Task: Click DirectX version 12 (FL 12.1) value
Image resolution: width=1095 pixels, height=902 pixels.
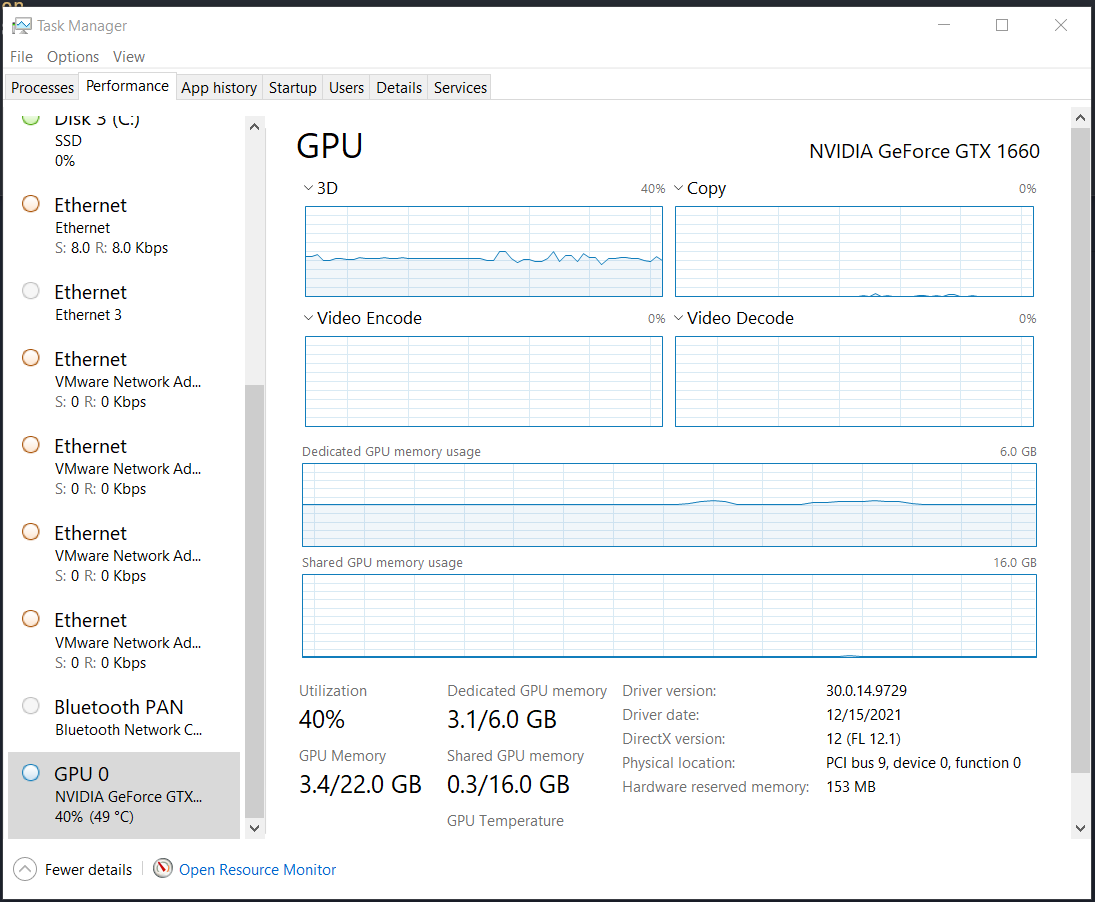Action: click(863, 739)
